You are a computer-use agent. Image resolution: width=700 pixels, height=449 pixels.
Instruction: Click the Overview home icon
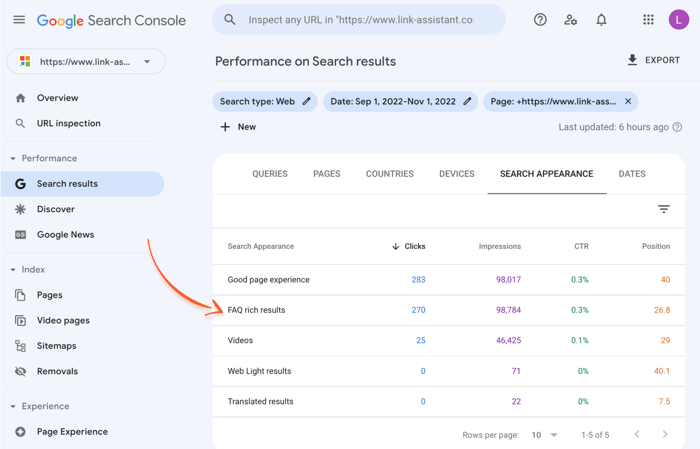point(20,98)
